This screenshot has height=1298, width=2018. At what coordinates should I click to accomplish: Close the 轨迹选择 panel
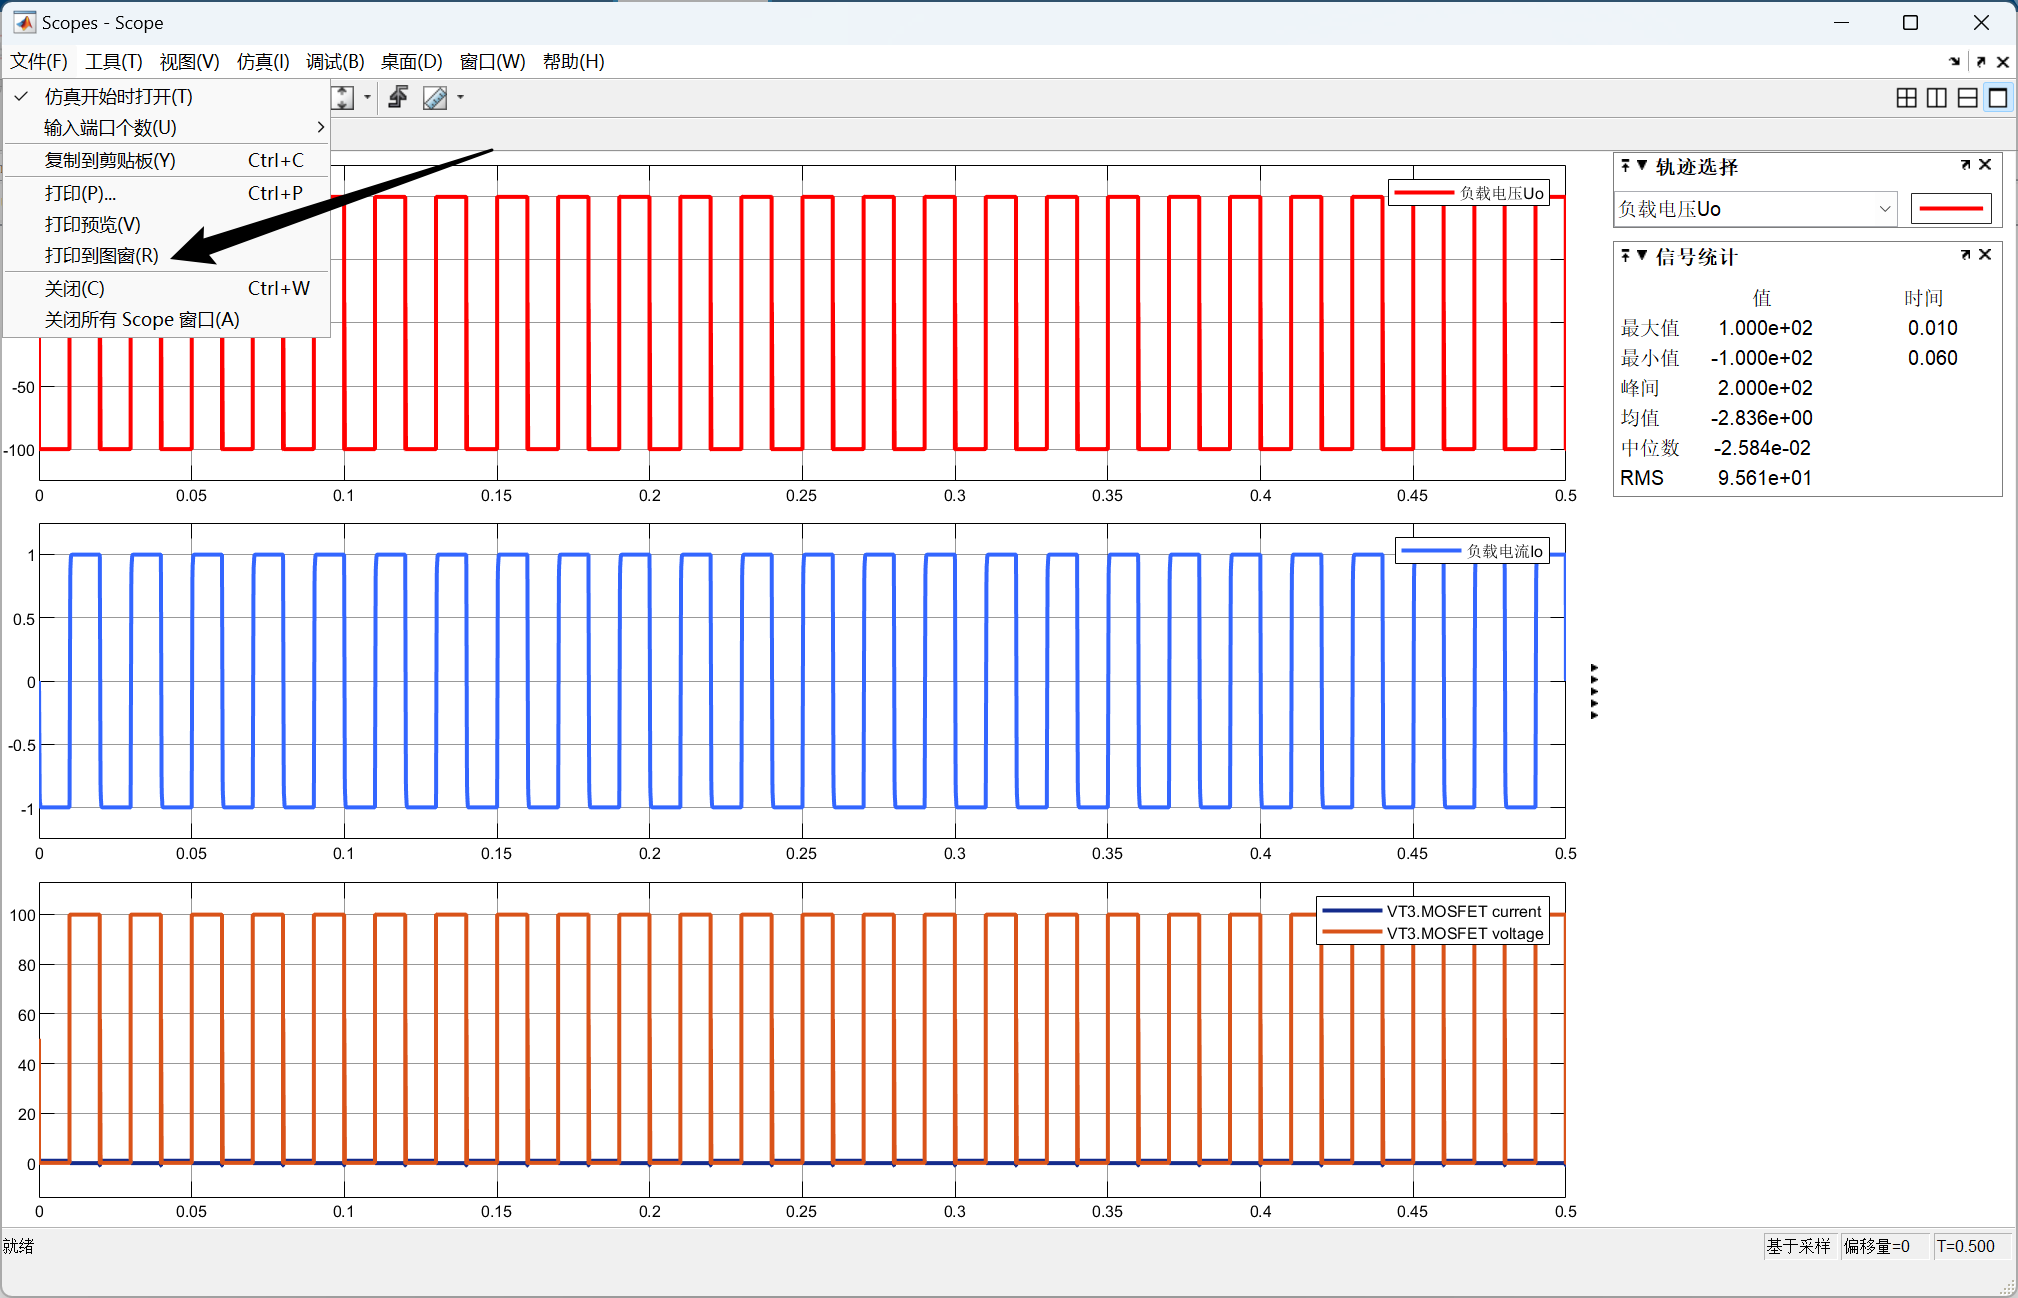click(x=1985, y=165)
